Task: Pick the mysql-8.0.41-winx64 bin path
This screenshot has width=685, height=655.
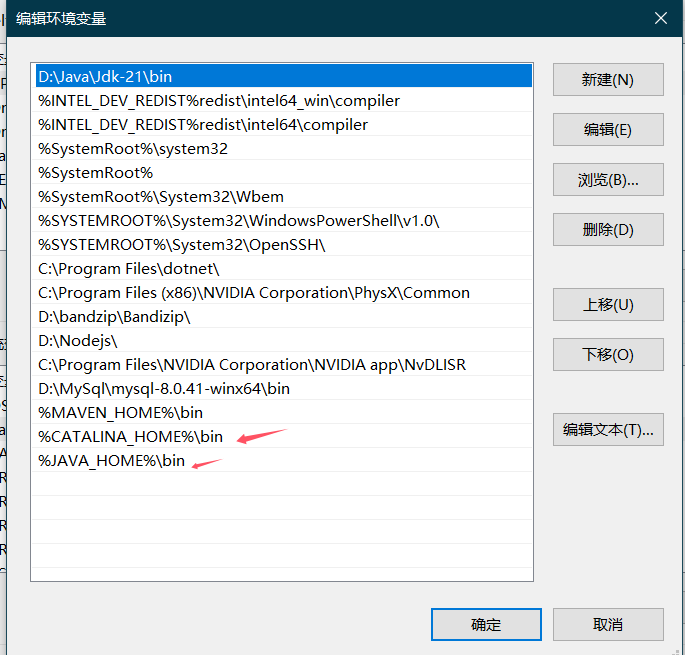Action: [x=164, y=388]
